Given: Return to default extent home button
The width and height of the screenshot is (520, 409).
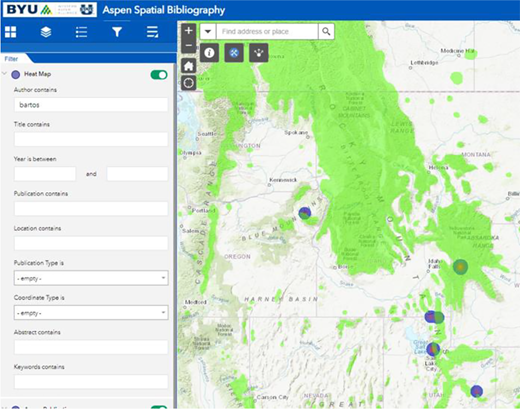Looking at the screenshot, I should click(189, 66).
